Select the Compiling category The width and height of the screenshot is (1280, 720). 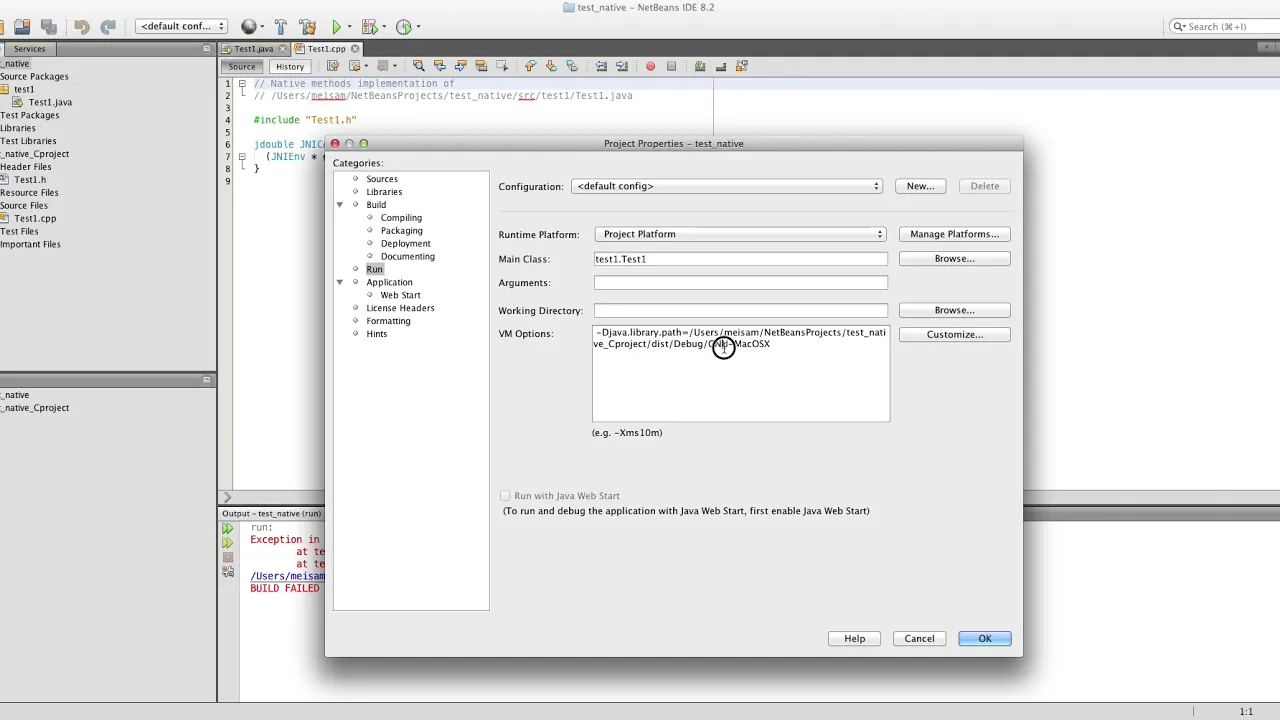point(401,218)
